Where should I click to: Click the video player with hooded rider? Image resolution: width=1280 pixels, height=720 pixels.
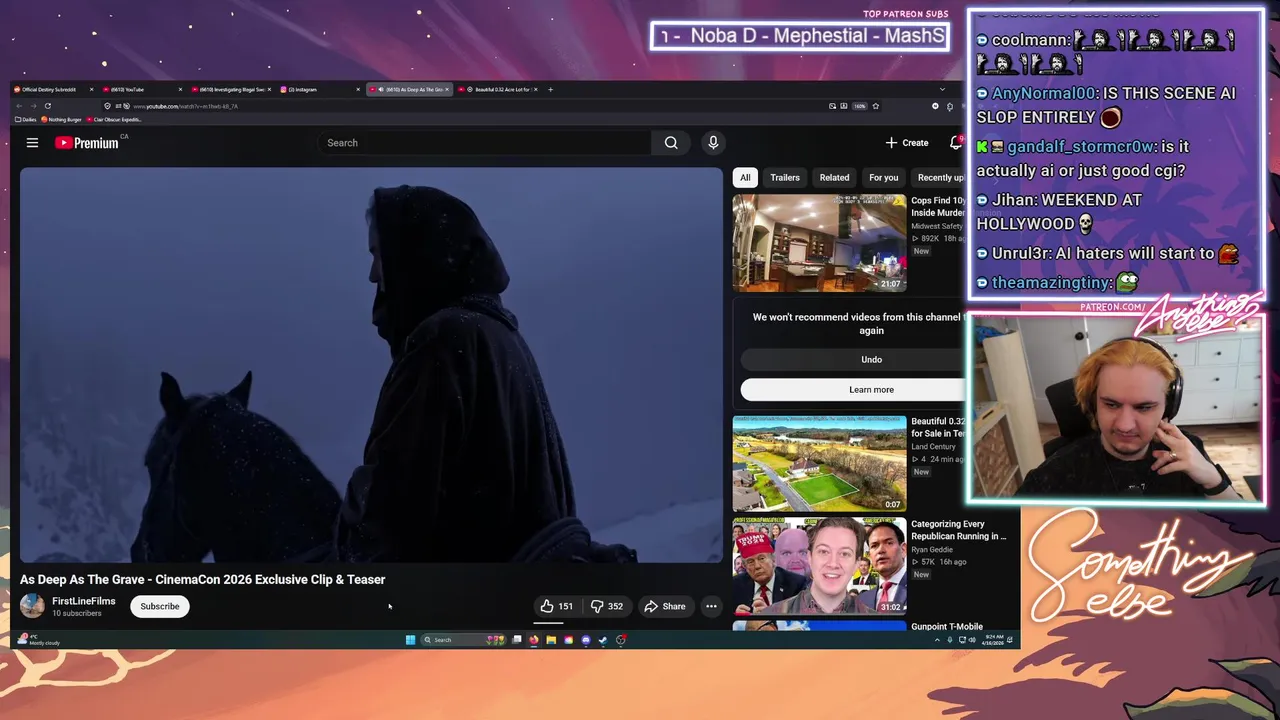click(371, 365)
